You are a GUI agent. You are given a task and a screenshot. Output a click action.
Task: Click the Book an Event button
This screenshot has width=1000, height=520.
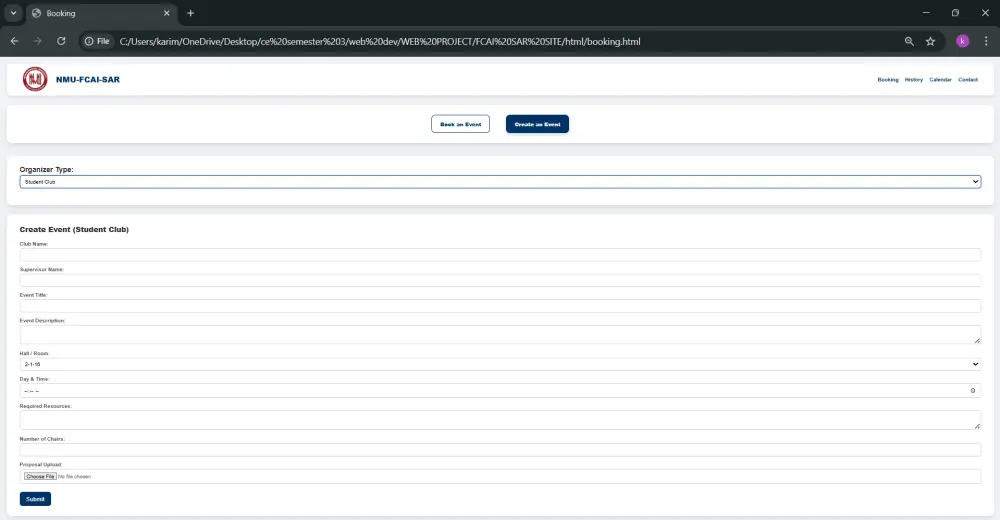click(460, 124)
